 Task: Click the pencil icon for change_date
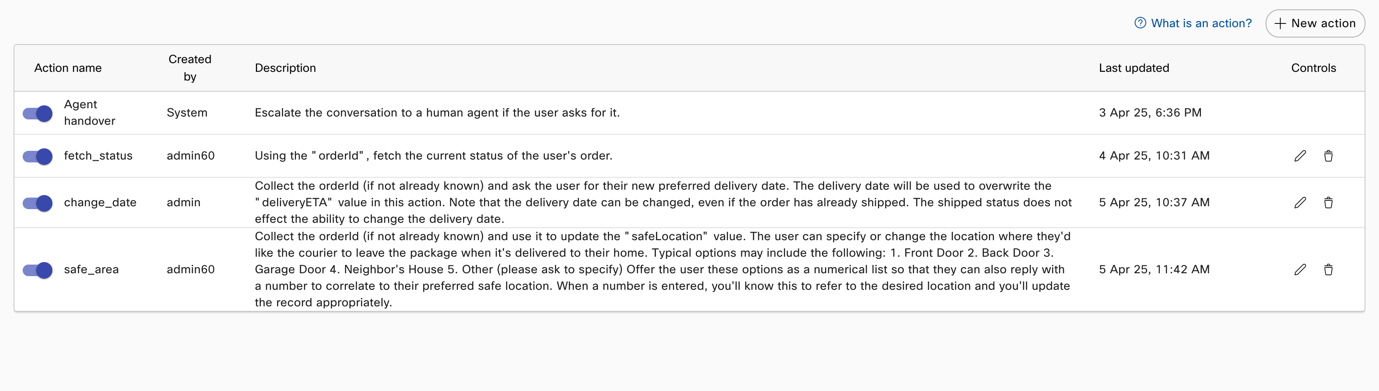pyautogui.click(x=1300, y=203)
